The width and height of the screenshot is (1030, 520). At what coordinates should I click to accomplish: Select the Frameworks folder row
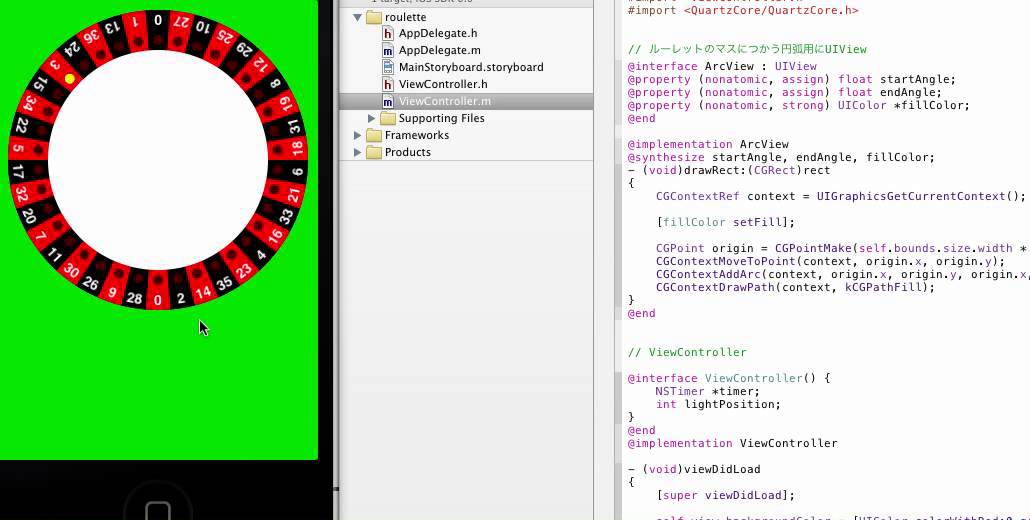pyautogui.click(x=466, y=135)
